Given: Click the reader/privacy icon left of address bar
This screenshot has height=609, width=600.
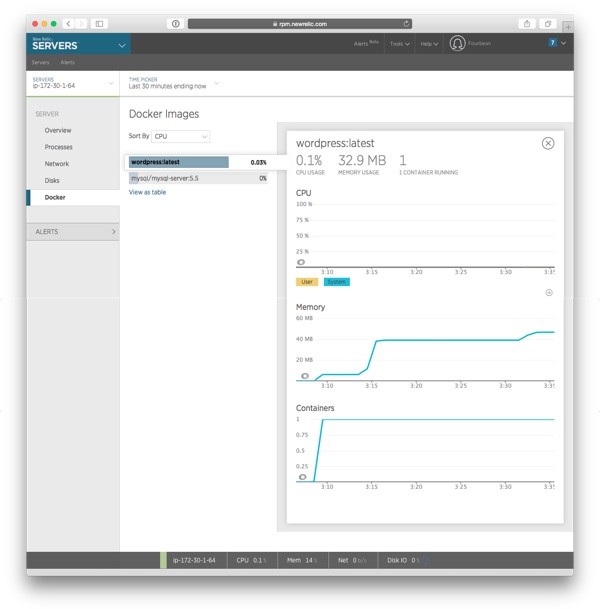Looking at the screenshot, I should coord(176,24).
